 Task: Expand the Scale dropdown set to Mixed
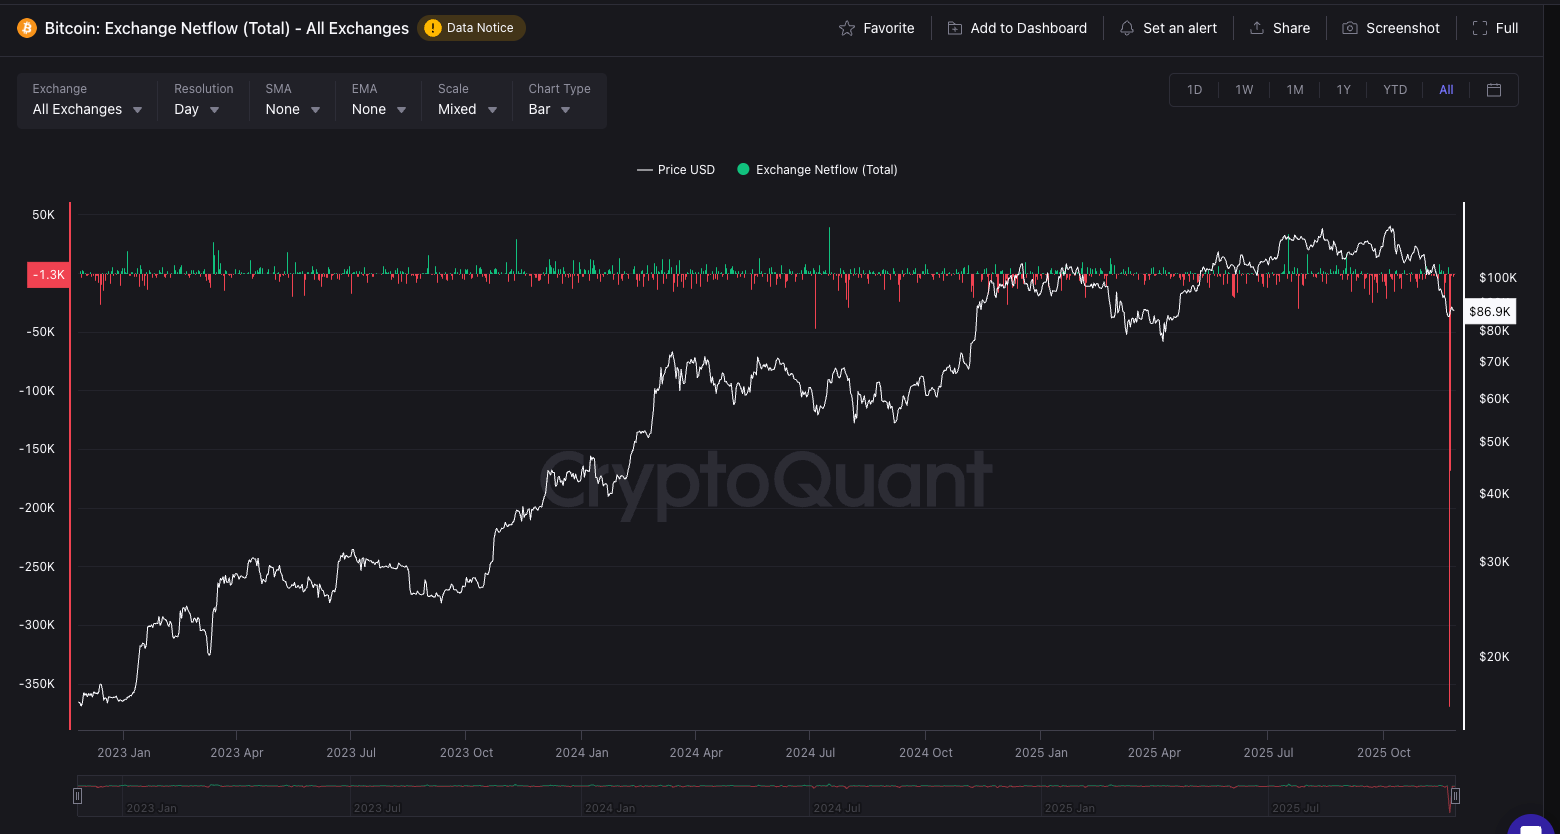tap(467, 109)
